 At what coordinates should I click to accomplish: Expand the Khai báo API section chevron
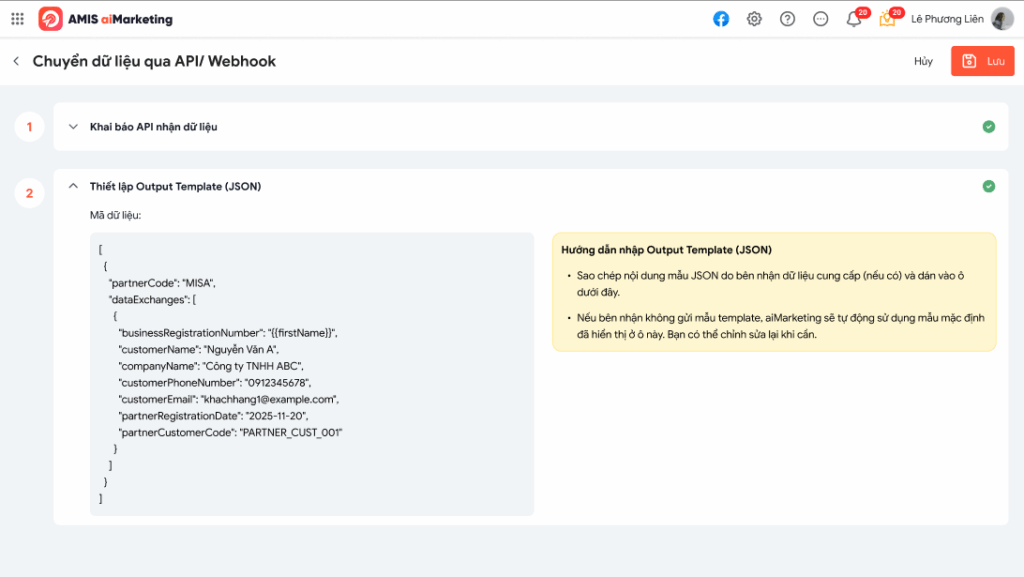point(73,127)
